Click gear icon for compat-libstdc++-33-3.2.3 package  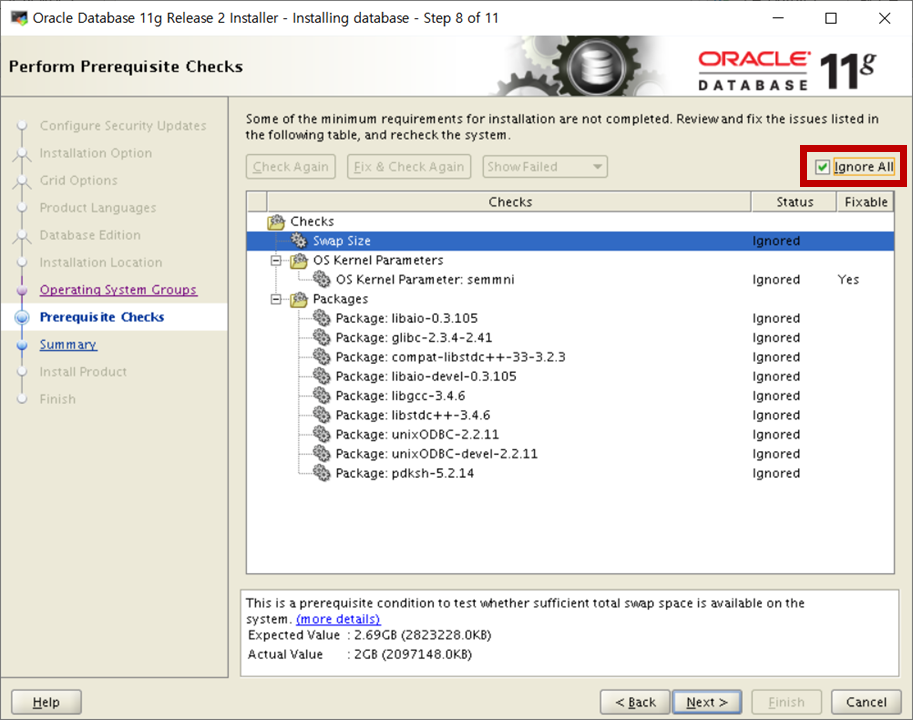tap(321, 357)
